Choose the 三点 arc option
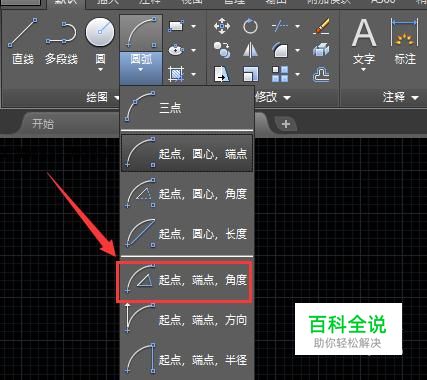 click(187, 108)
